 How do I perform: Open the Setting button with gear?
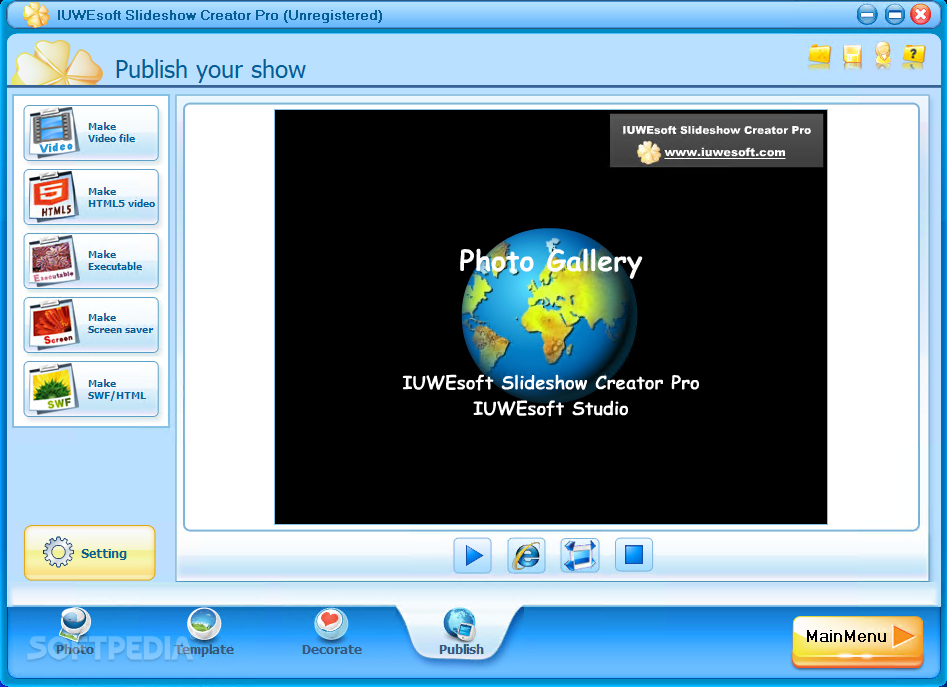(89, 552)
